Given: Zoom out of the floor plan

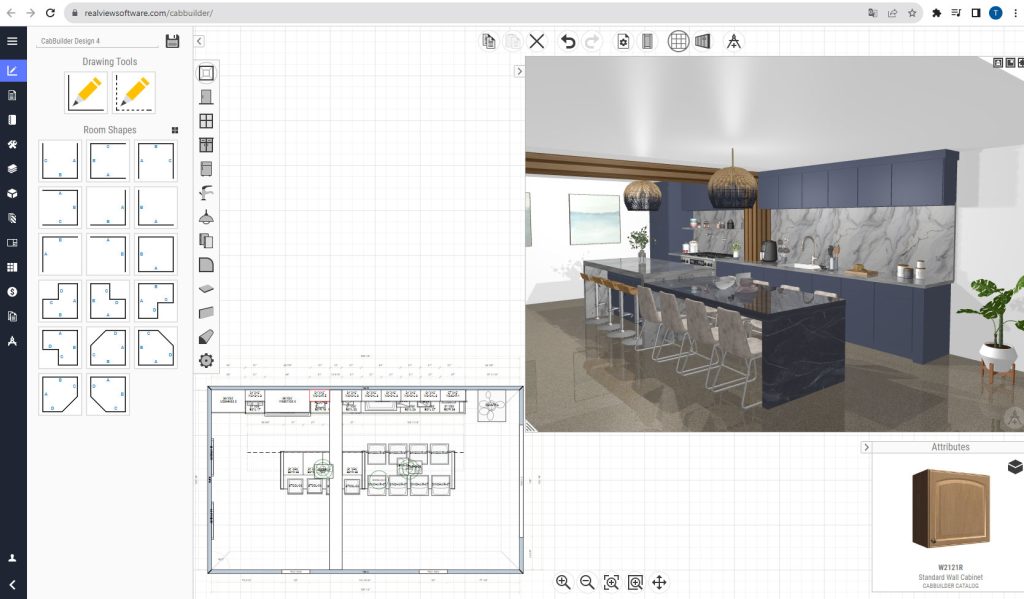Looking at the screenshot, I should pyautogui.click(x=587, y=582).
